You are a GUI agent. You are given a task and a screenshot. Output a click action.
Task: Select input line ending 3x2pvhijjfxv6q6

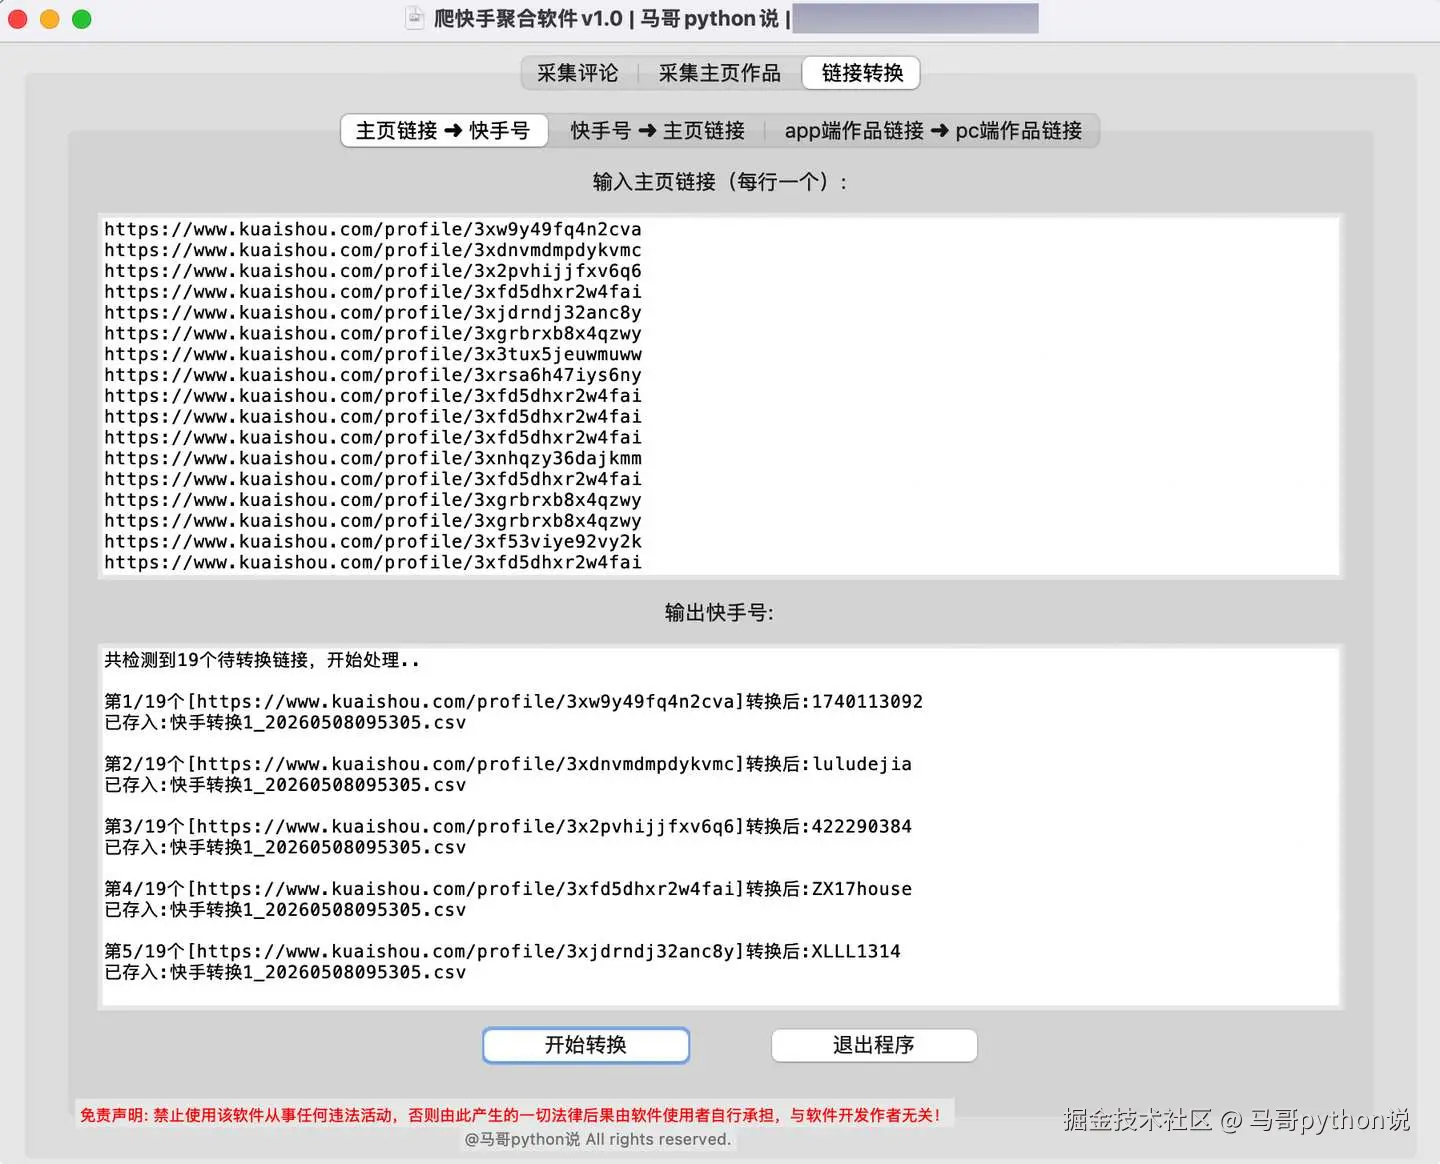coord(373,271)
